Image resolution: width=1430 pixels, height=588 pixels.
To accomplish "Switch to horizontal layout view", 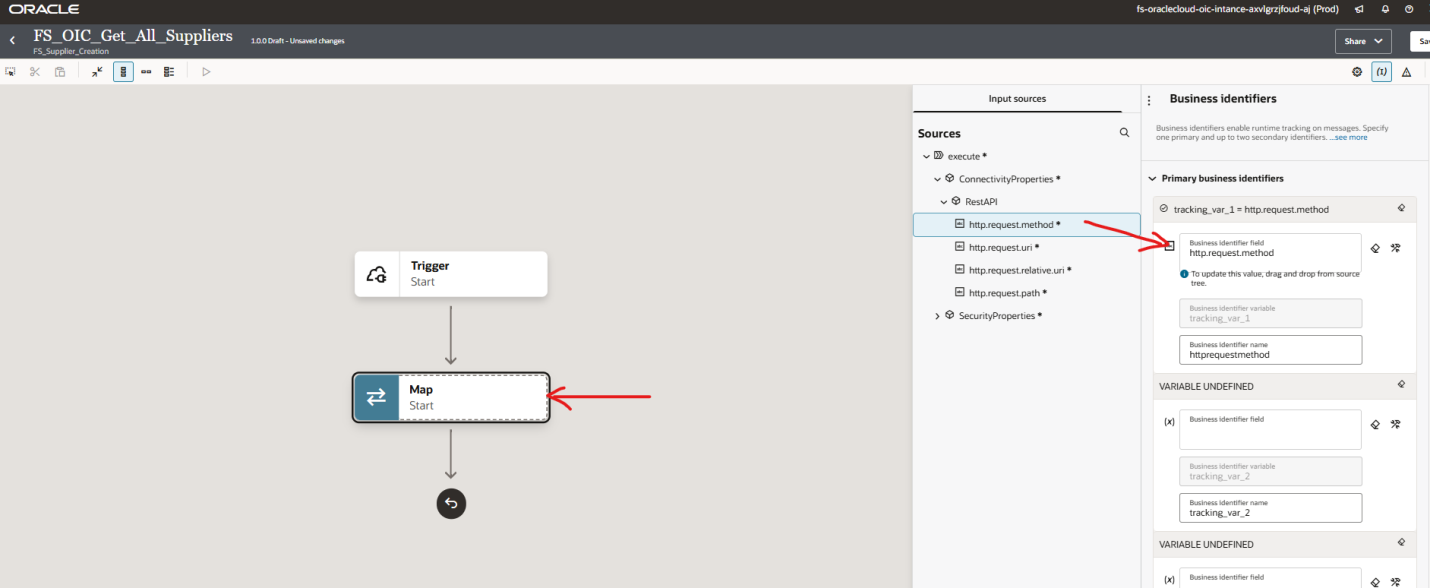I will 146,72.
